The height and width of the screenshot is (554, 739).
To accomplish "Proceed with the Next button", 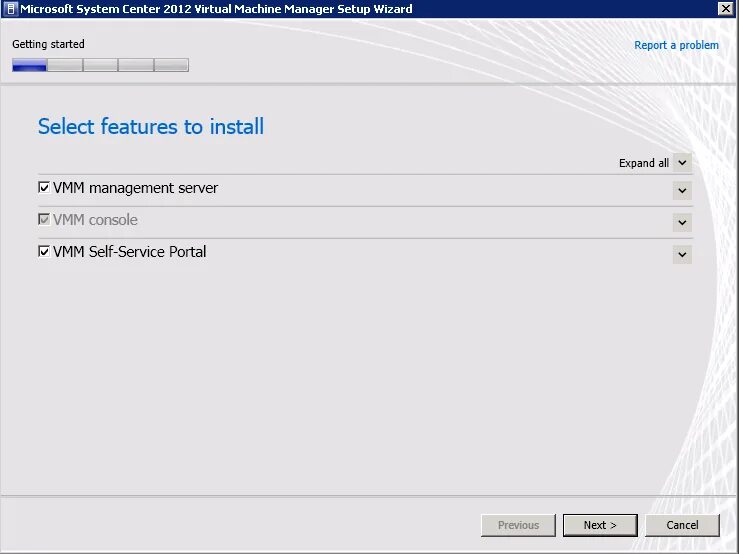I will pyautogui.click(x=600, y=525).
